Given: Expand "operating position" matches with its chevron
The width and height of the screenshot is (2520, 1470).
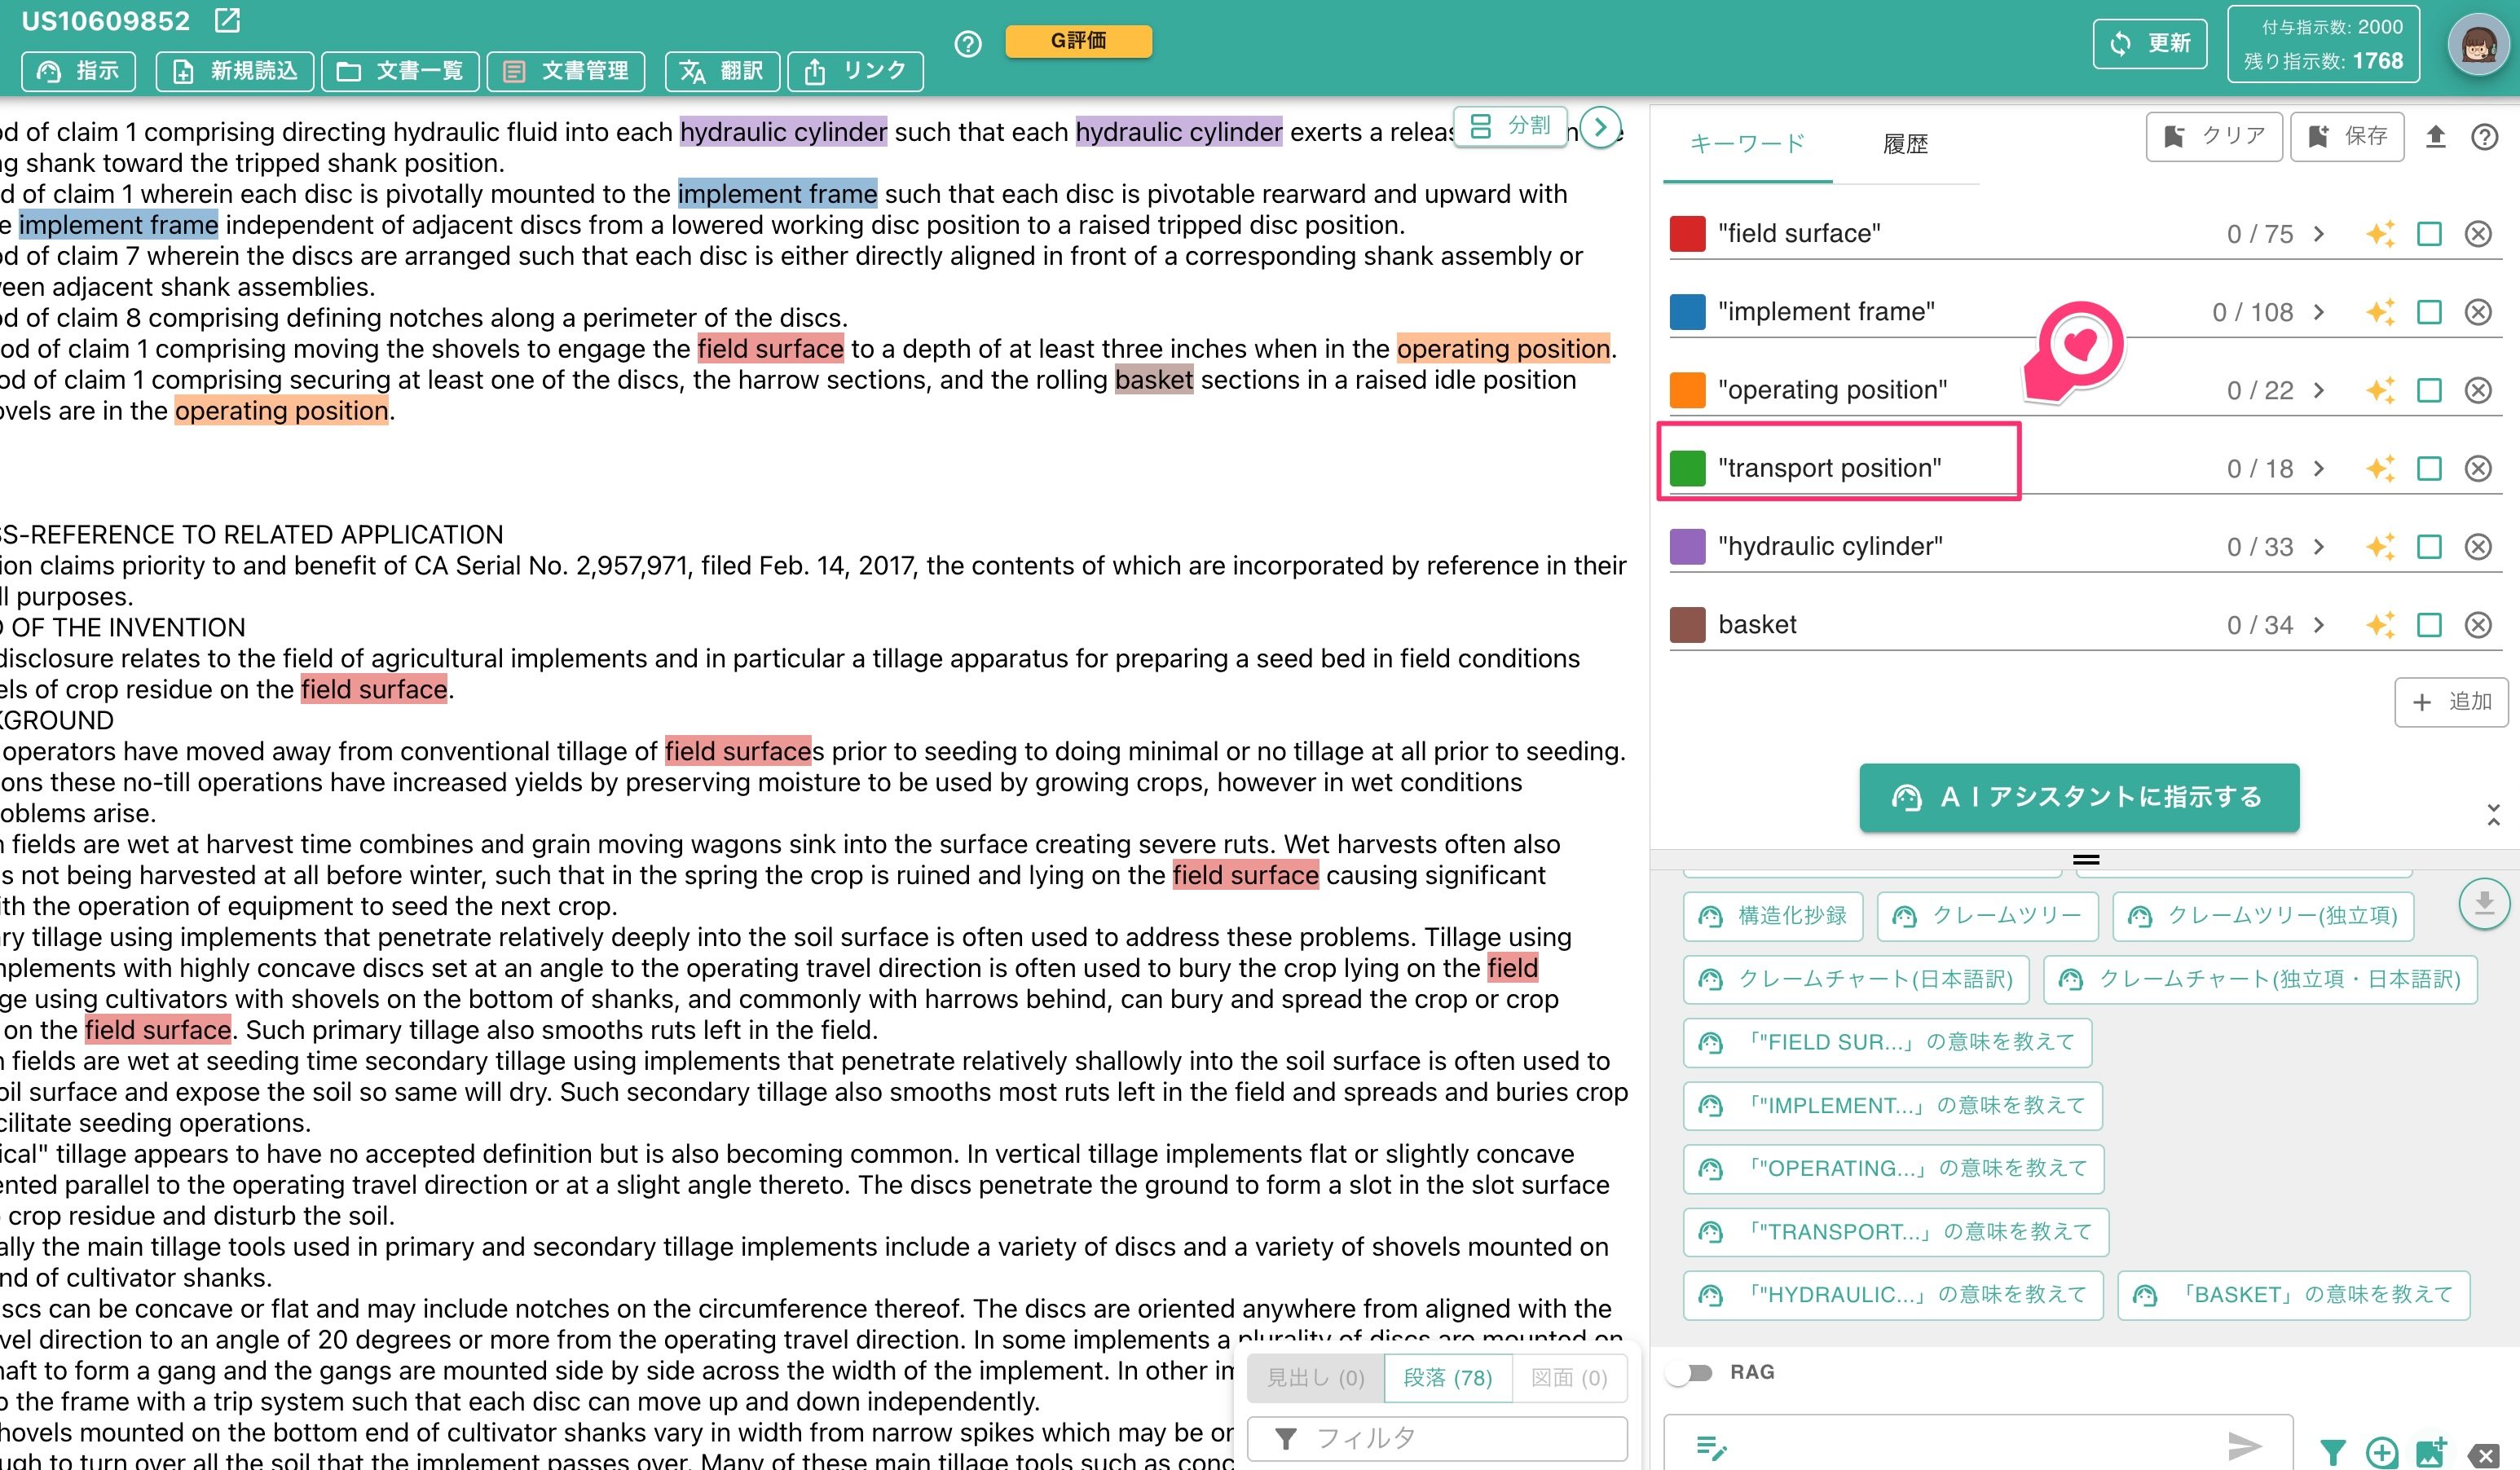Looking at the screenshot, I should click(x=2318, y=390).
